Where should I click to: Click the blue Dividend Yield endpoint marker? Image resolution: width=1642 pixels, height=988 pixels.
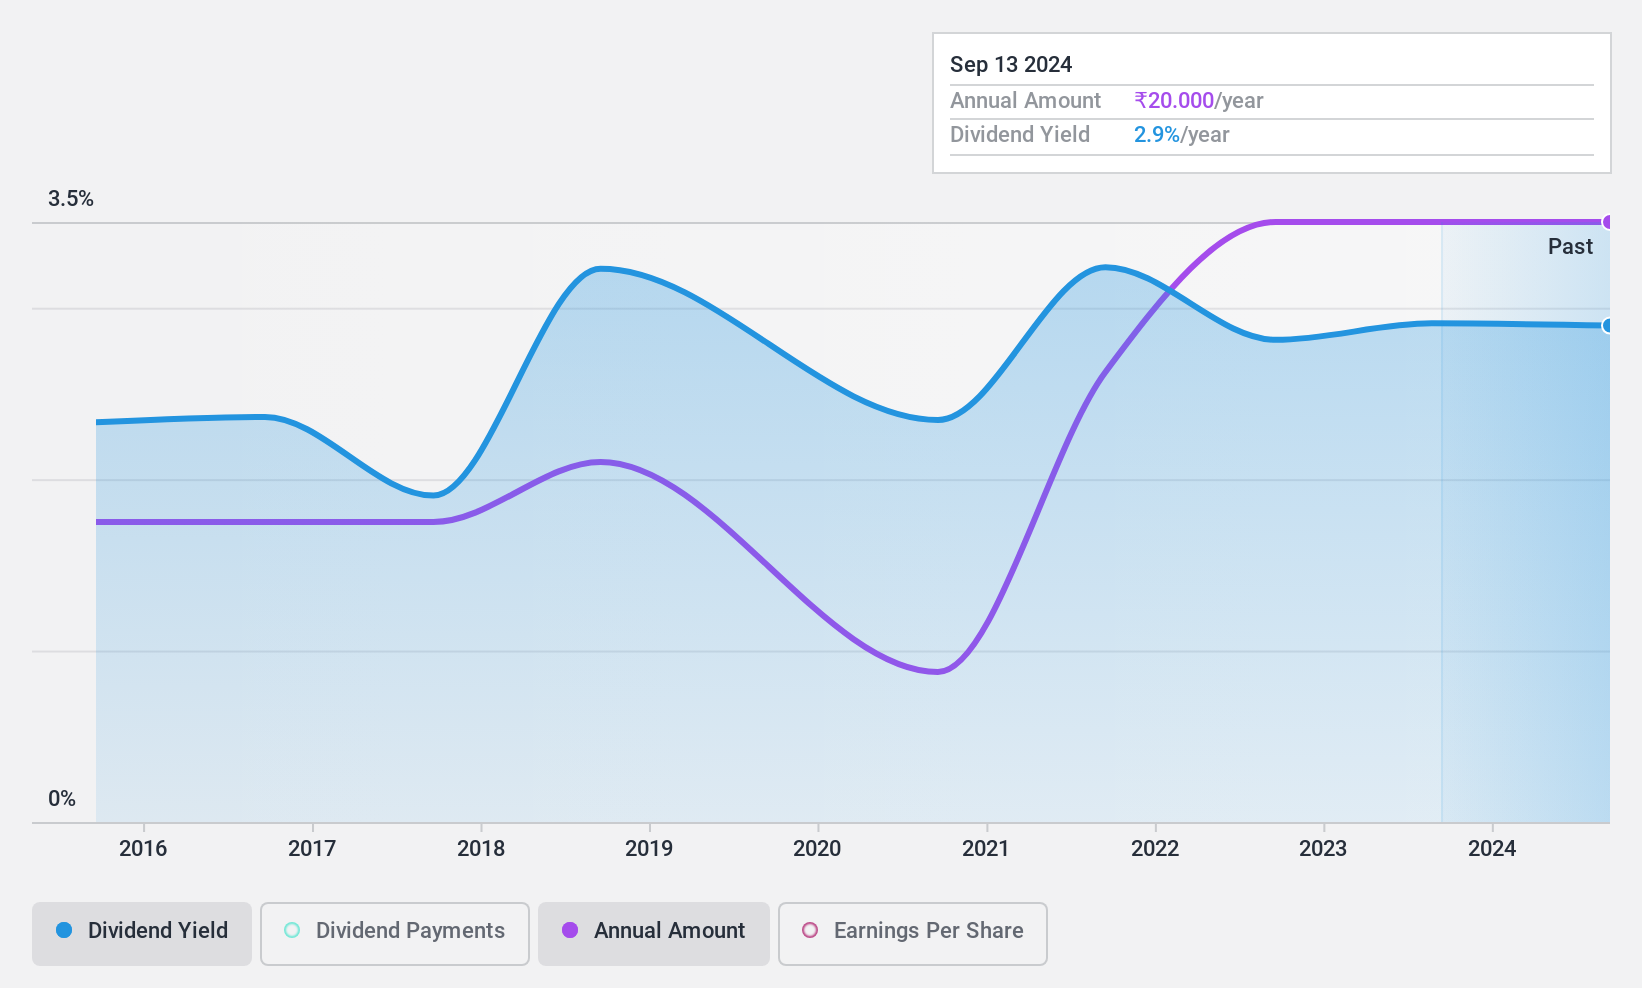click(1607, 325)
